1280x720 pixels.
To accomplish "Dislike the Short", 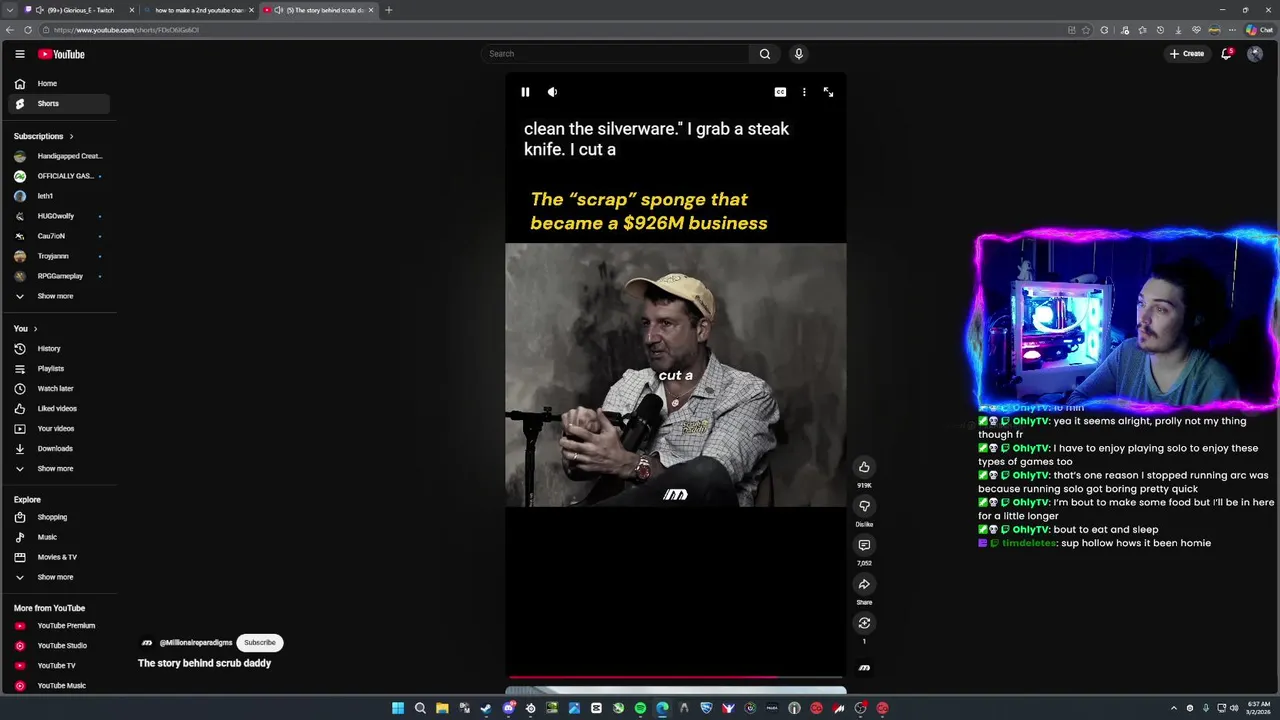I will (x=864, y=506).
